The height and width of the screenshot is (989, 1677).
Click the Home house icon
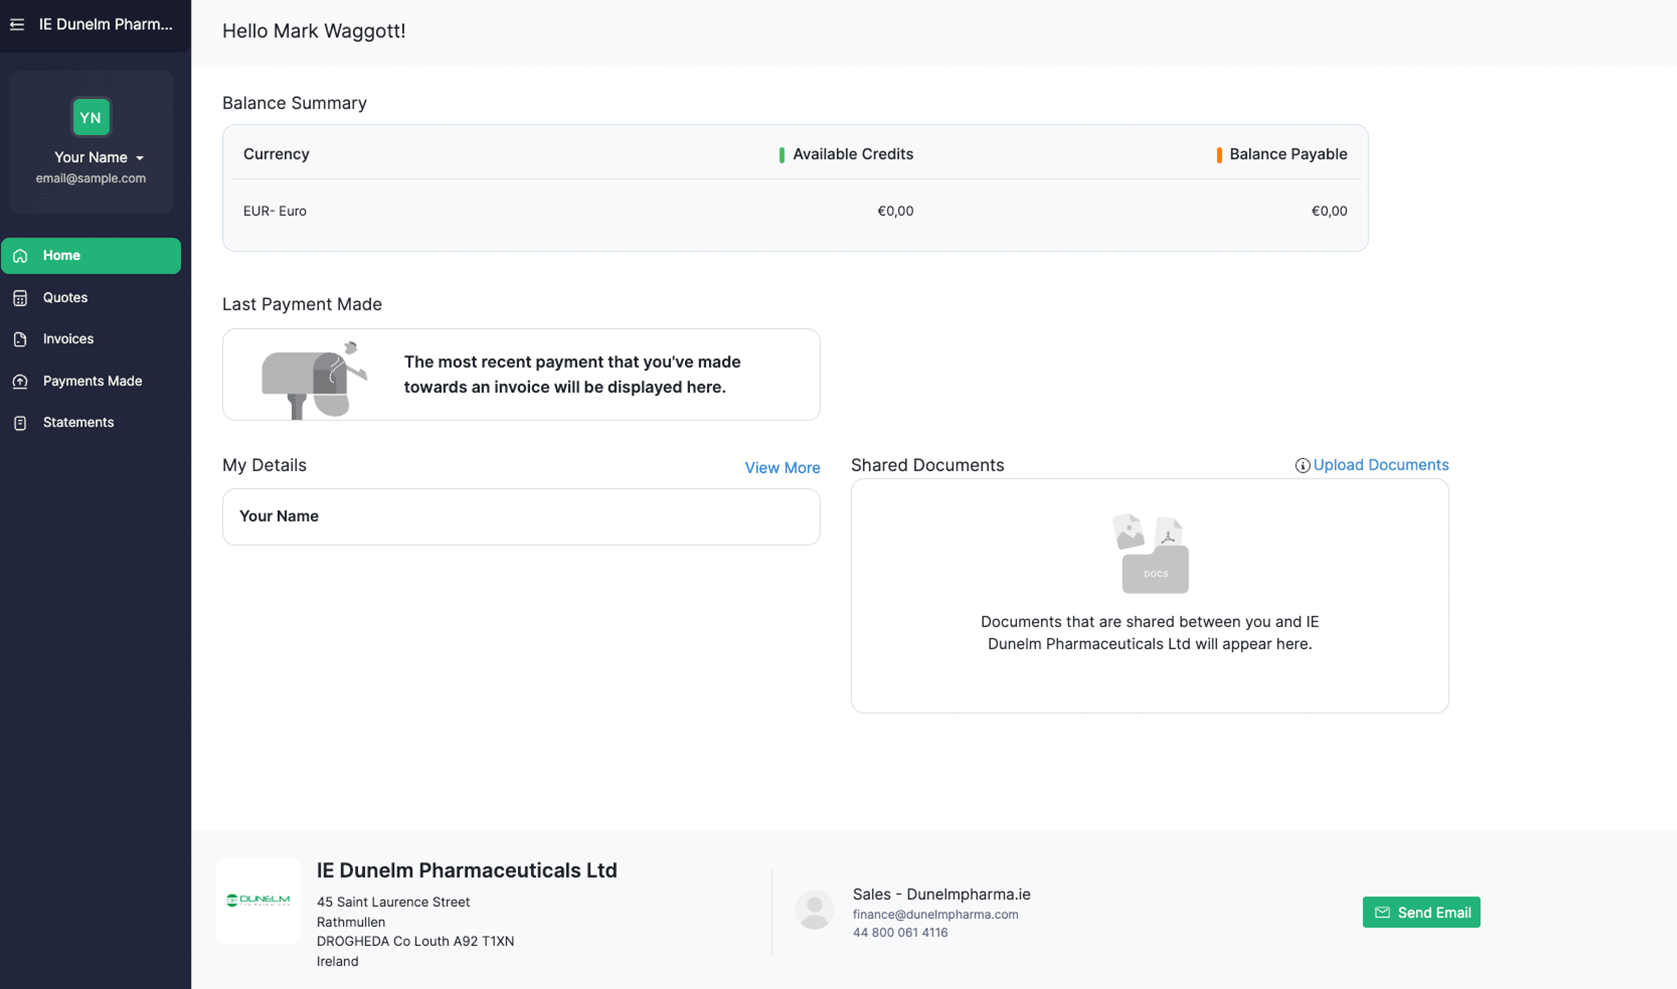pyautogui.click(x=20, y=256)
